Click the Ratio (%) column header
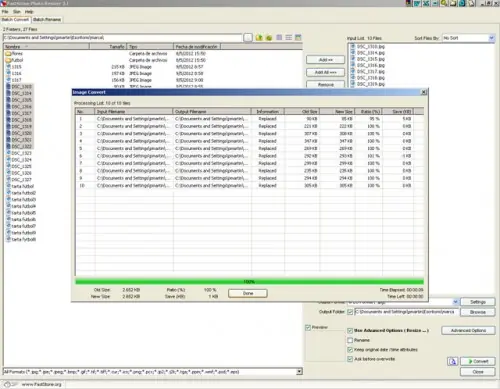Viewport: 500px width, 389px height. [368, 111]
